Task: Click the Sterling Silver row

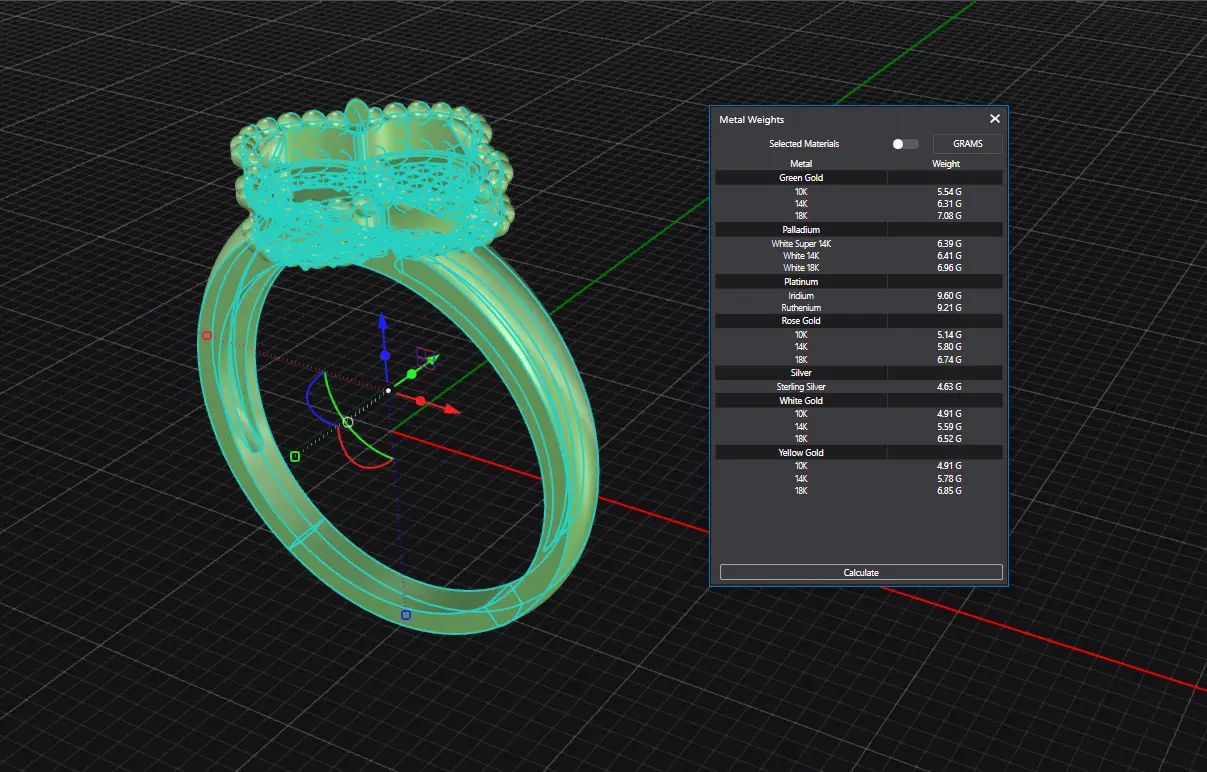Action: coord(859,387)
